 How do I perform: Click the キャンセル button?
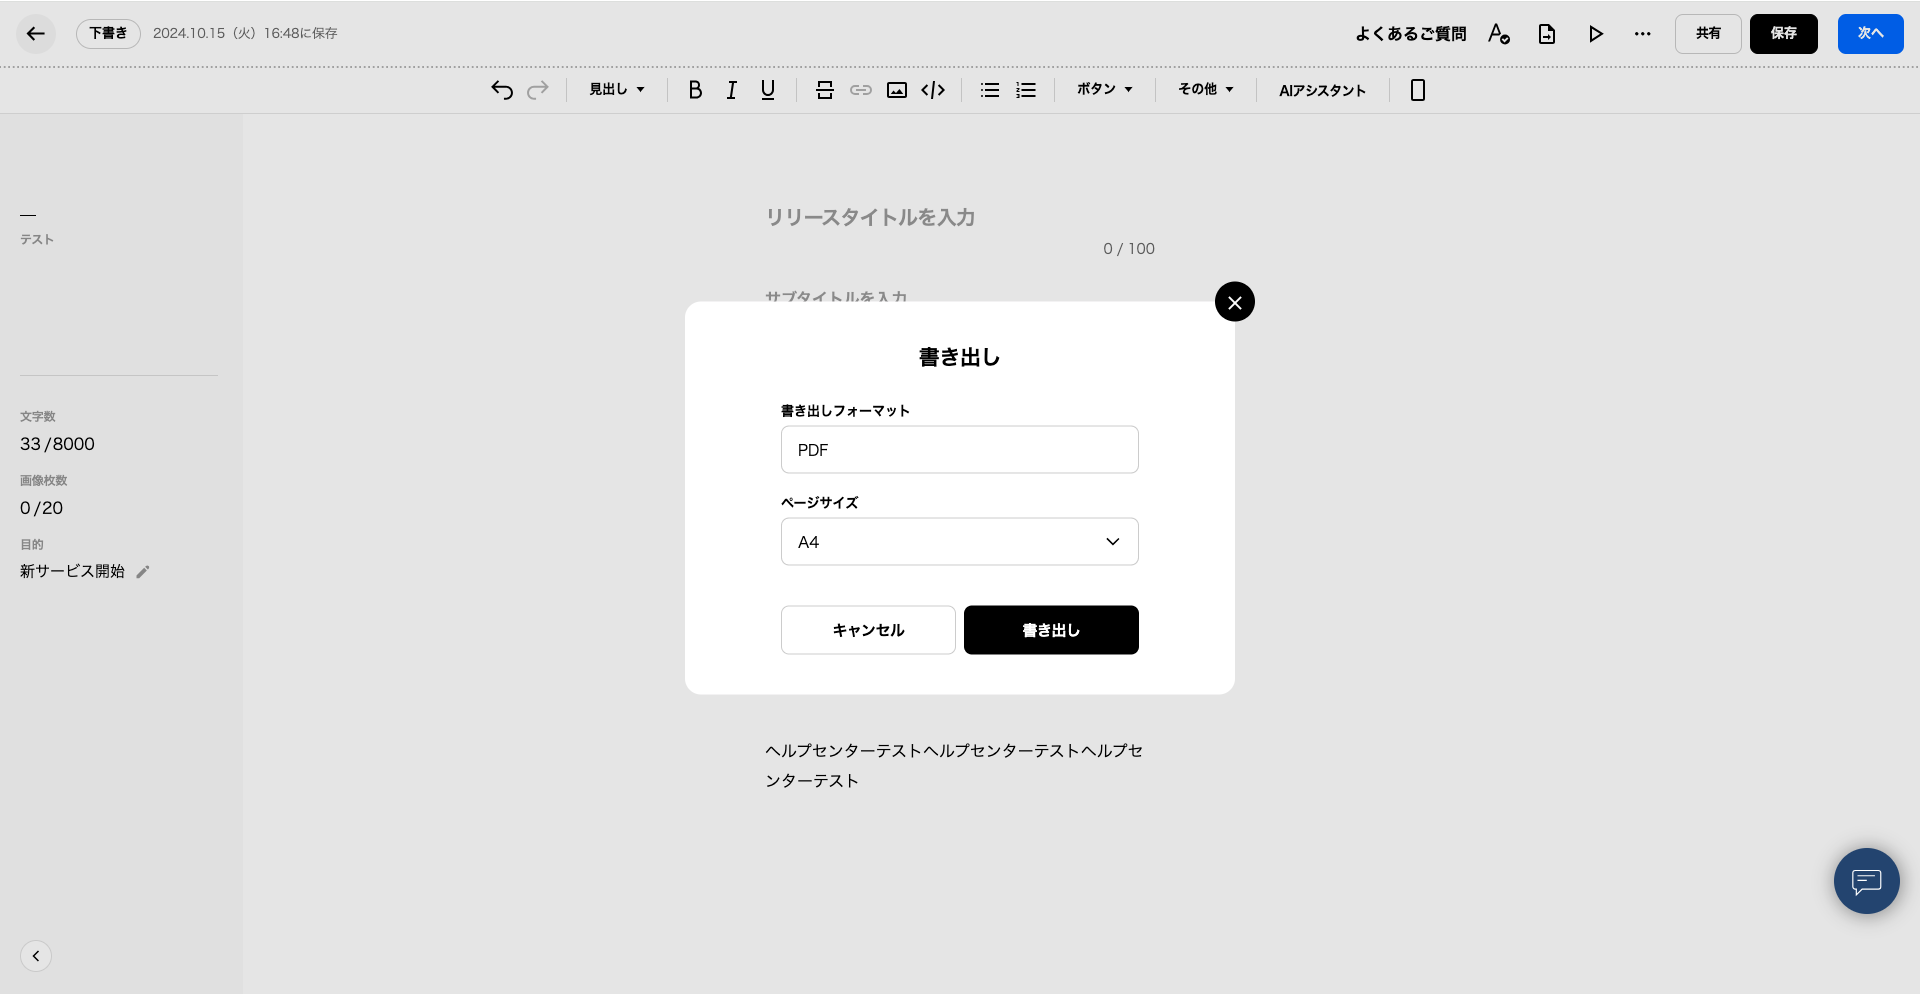[x=868, y=630]
